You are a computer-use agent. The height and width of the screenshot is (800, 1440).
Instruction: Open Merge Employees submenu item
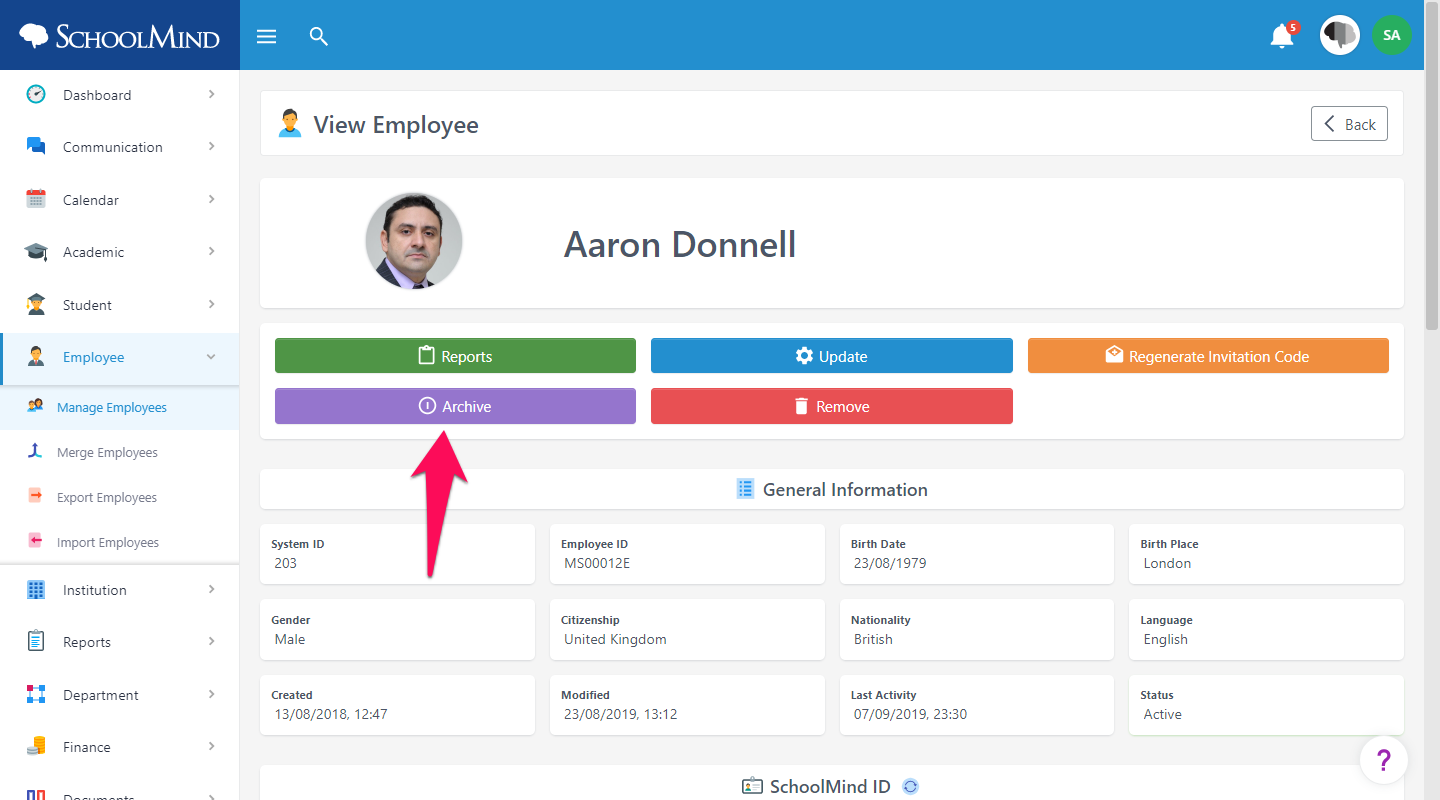coord(120,452)
